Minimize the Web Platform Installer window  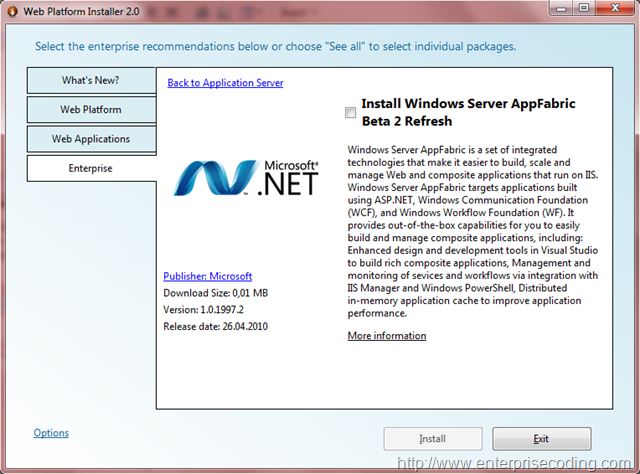[x=562, y=8]
